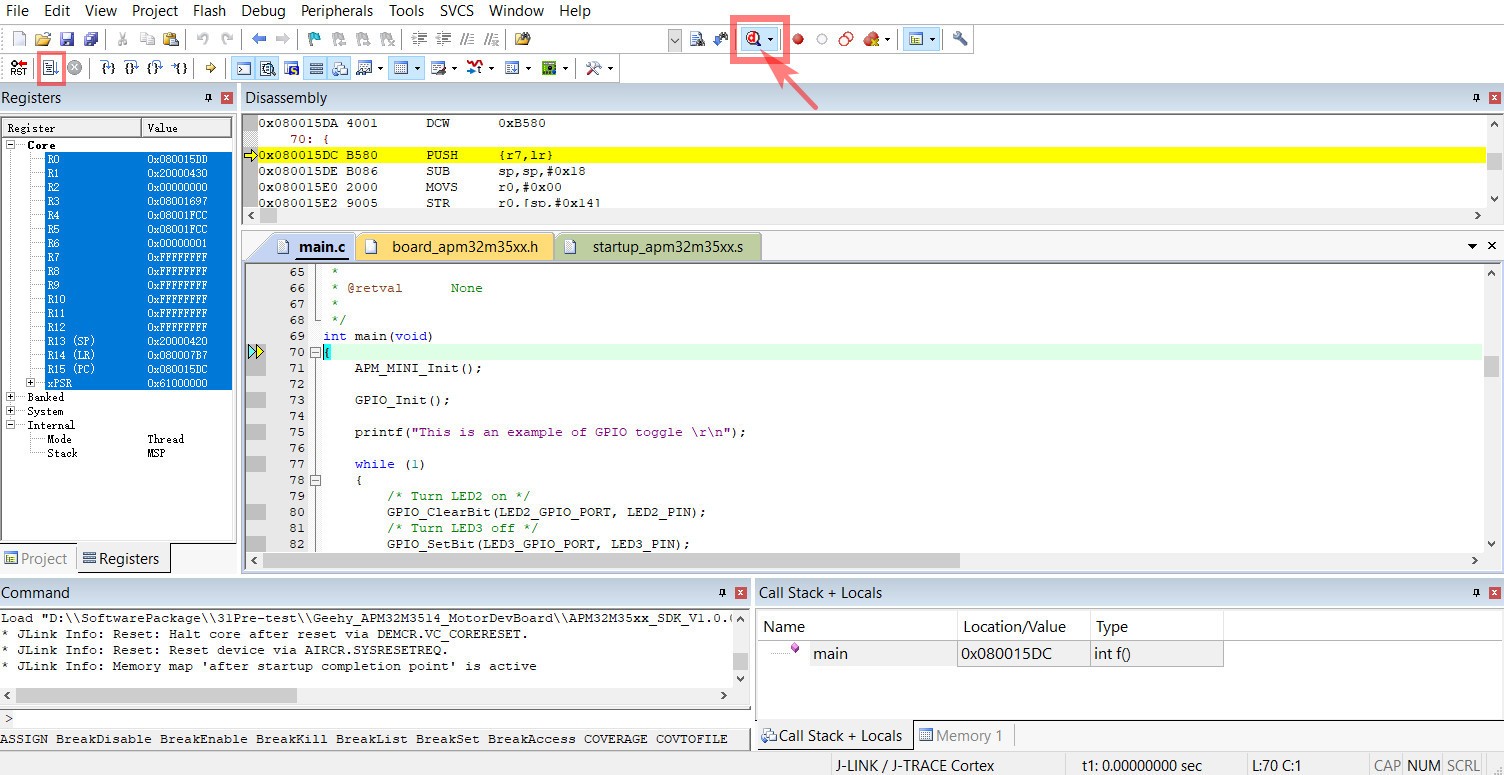
Task: Click the Reset CPU (RST) button
Action: [18, 68]
